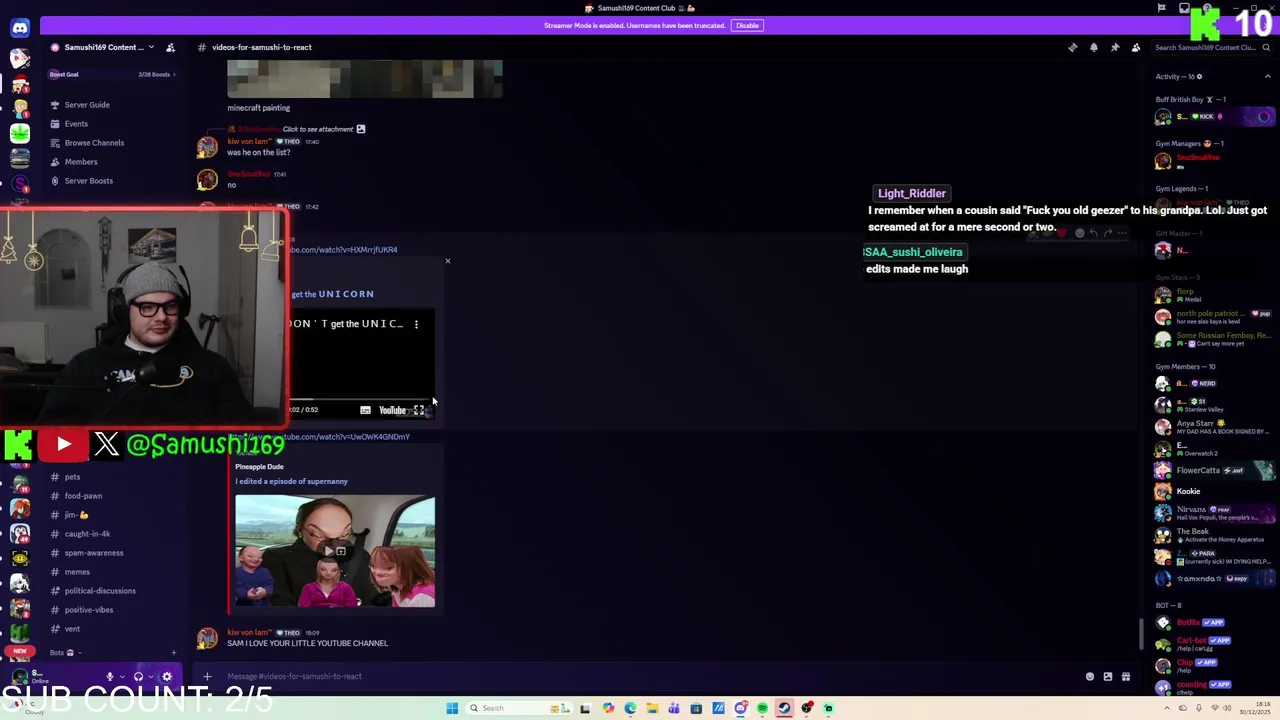
Task: Open Kookie member profile
Action: click(1214, 492)
